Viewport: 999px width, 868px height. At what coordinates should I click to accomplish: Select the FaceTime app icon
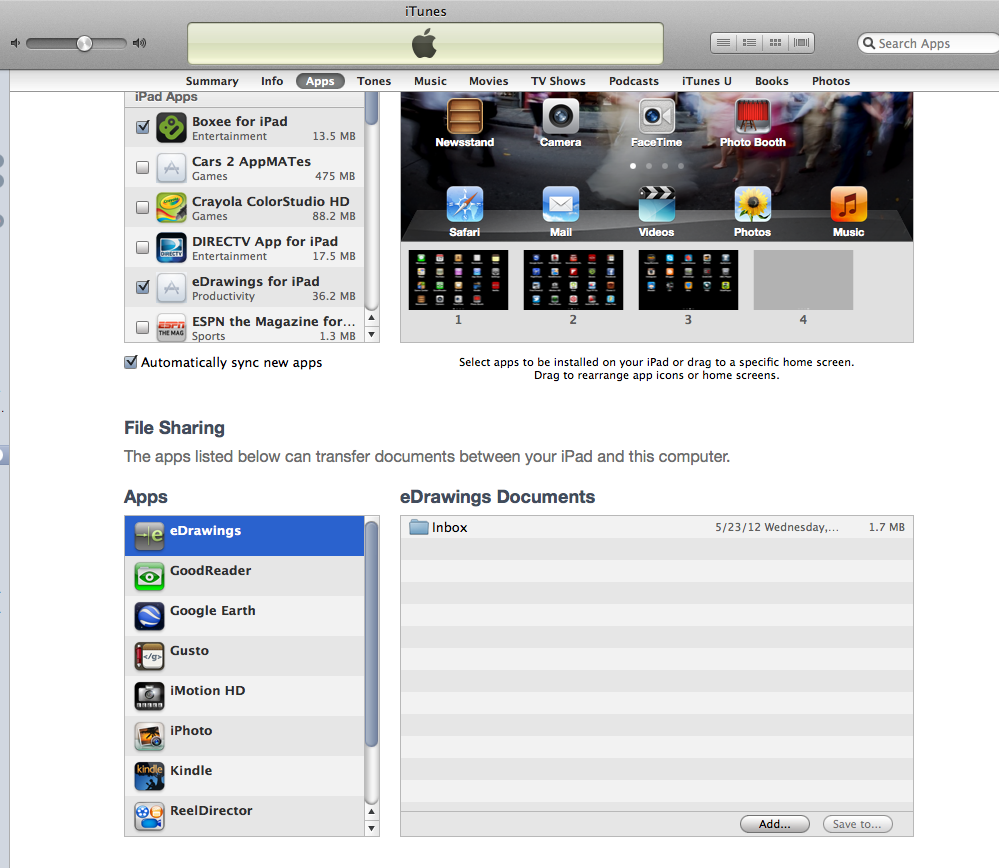pyautogui.click(x=657, y=117)
